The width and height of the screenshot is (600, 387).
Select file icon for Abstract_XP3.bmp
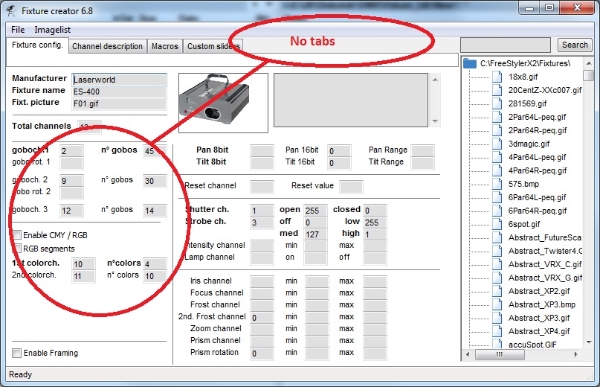coord(497,304)
